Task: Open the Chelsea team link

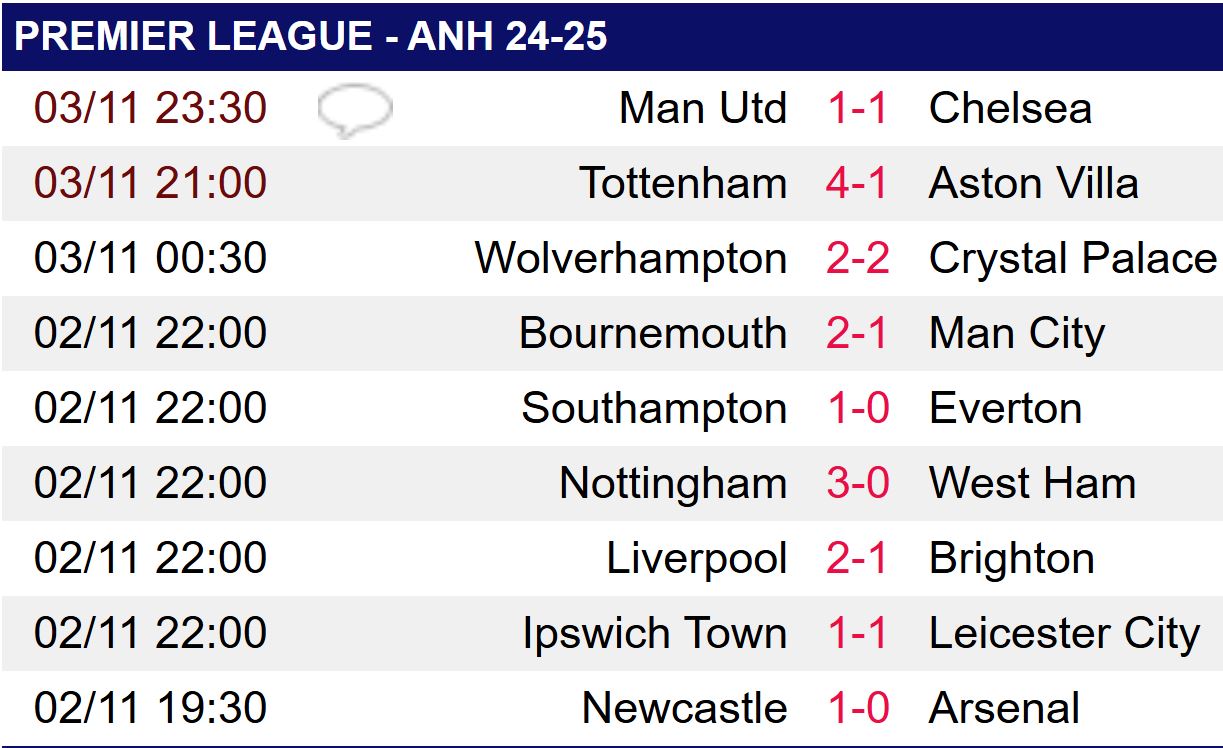Action: (x=1010, y=108)
